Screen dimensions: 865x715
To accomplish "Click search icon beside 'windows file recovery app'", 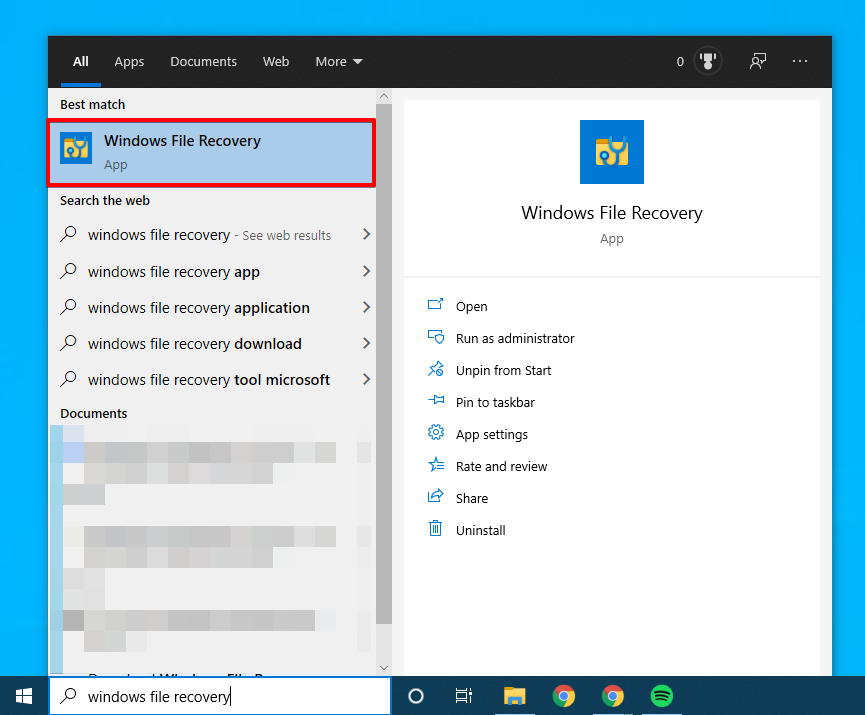I will tap(68, 270).
